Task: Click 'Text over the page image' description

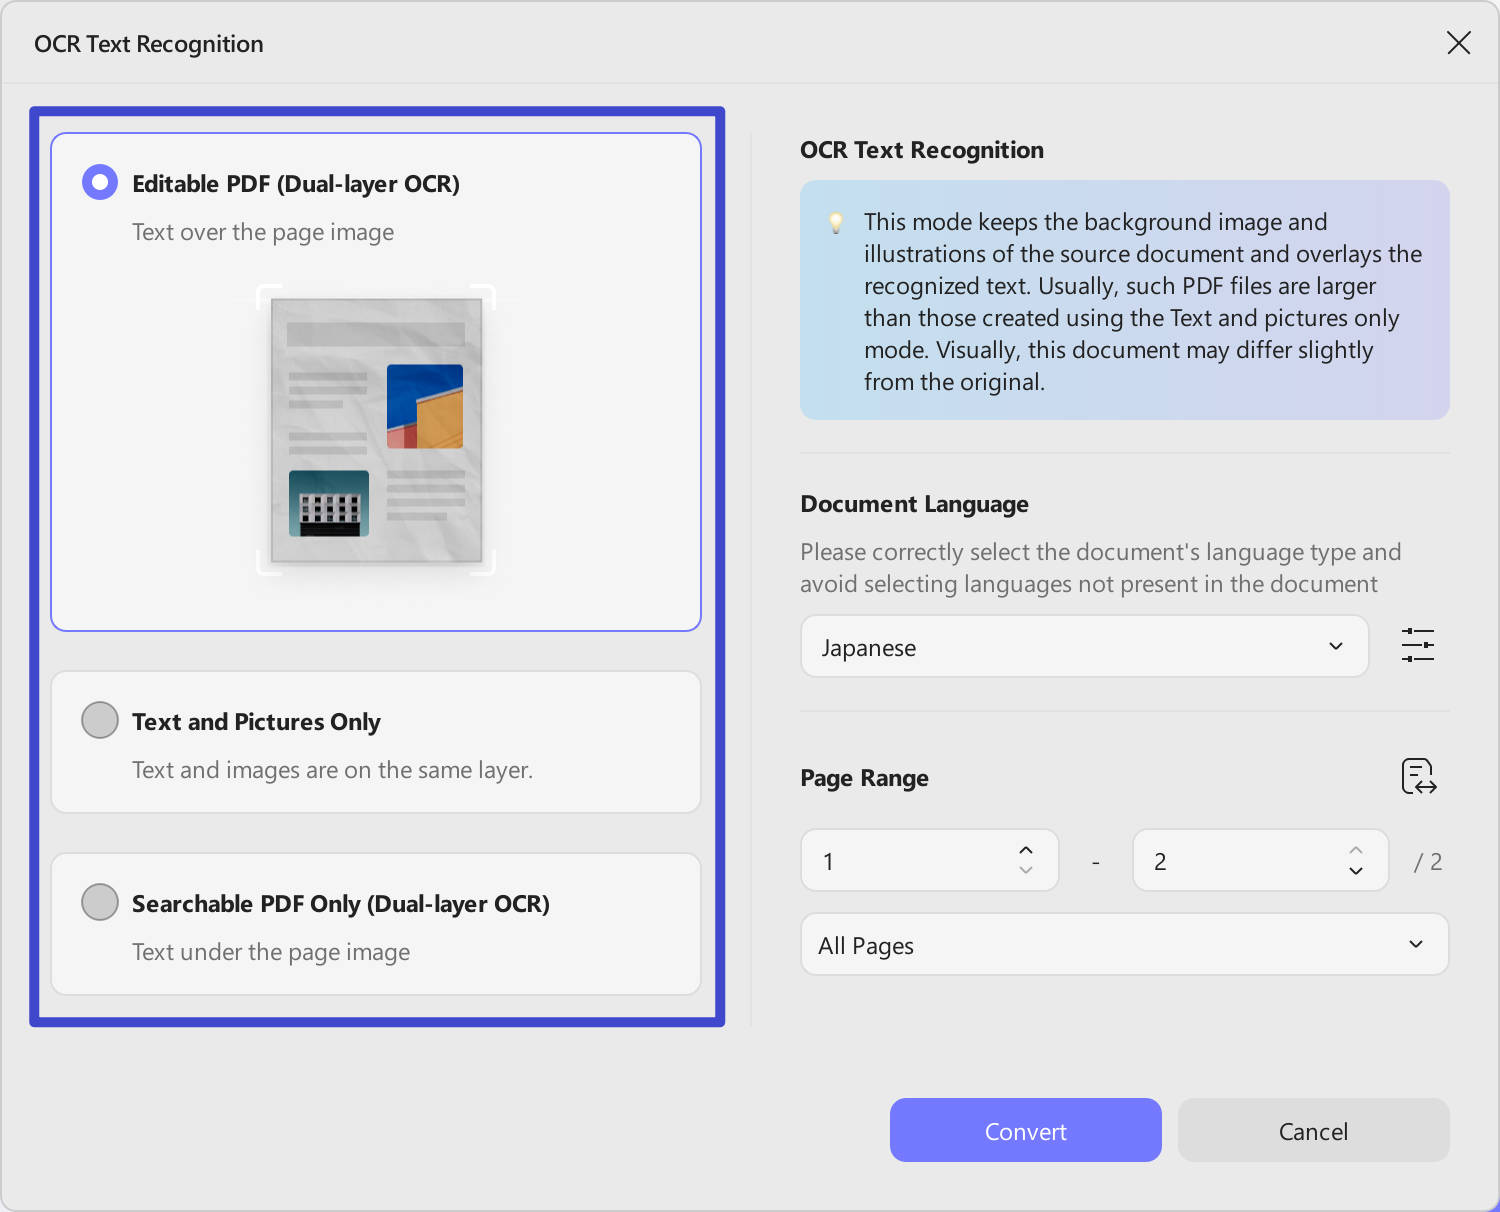Action: [x=263, y=232]
